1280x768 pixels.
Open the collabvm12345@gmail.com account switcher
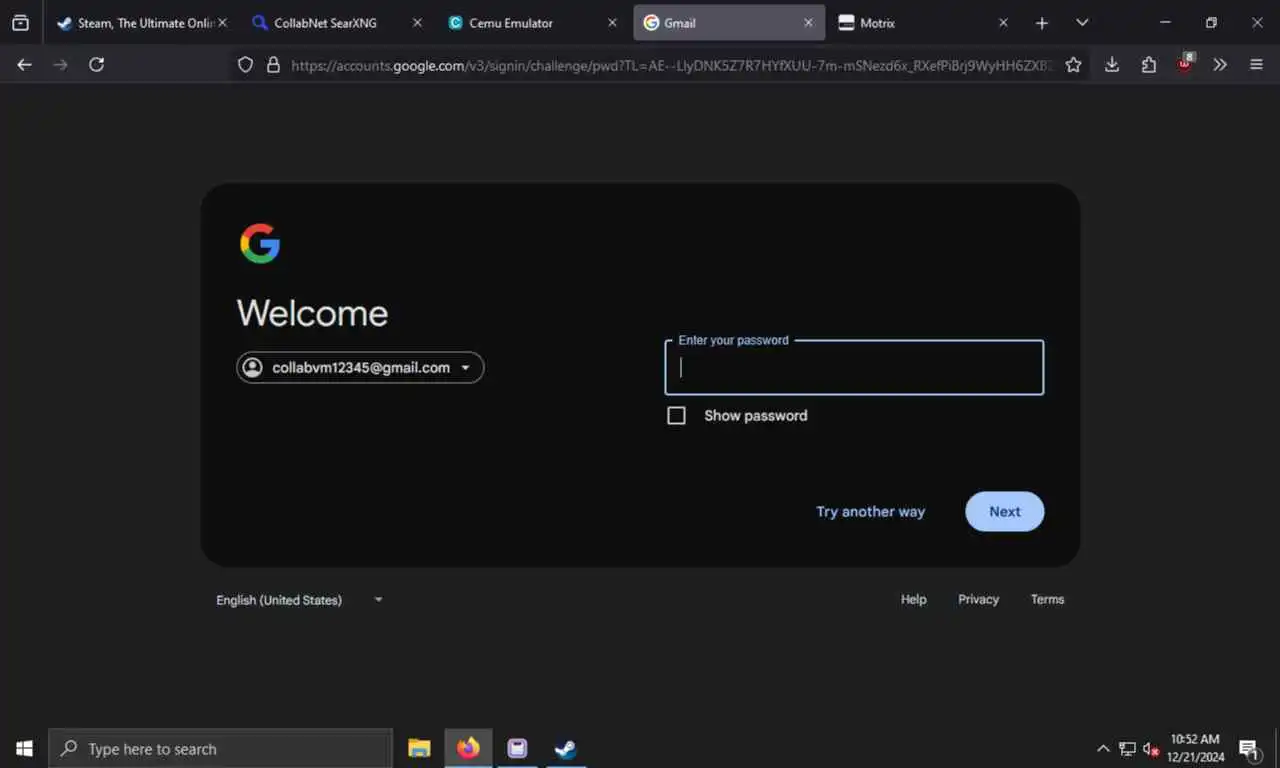360,368
